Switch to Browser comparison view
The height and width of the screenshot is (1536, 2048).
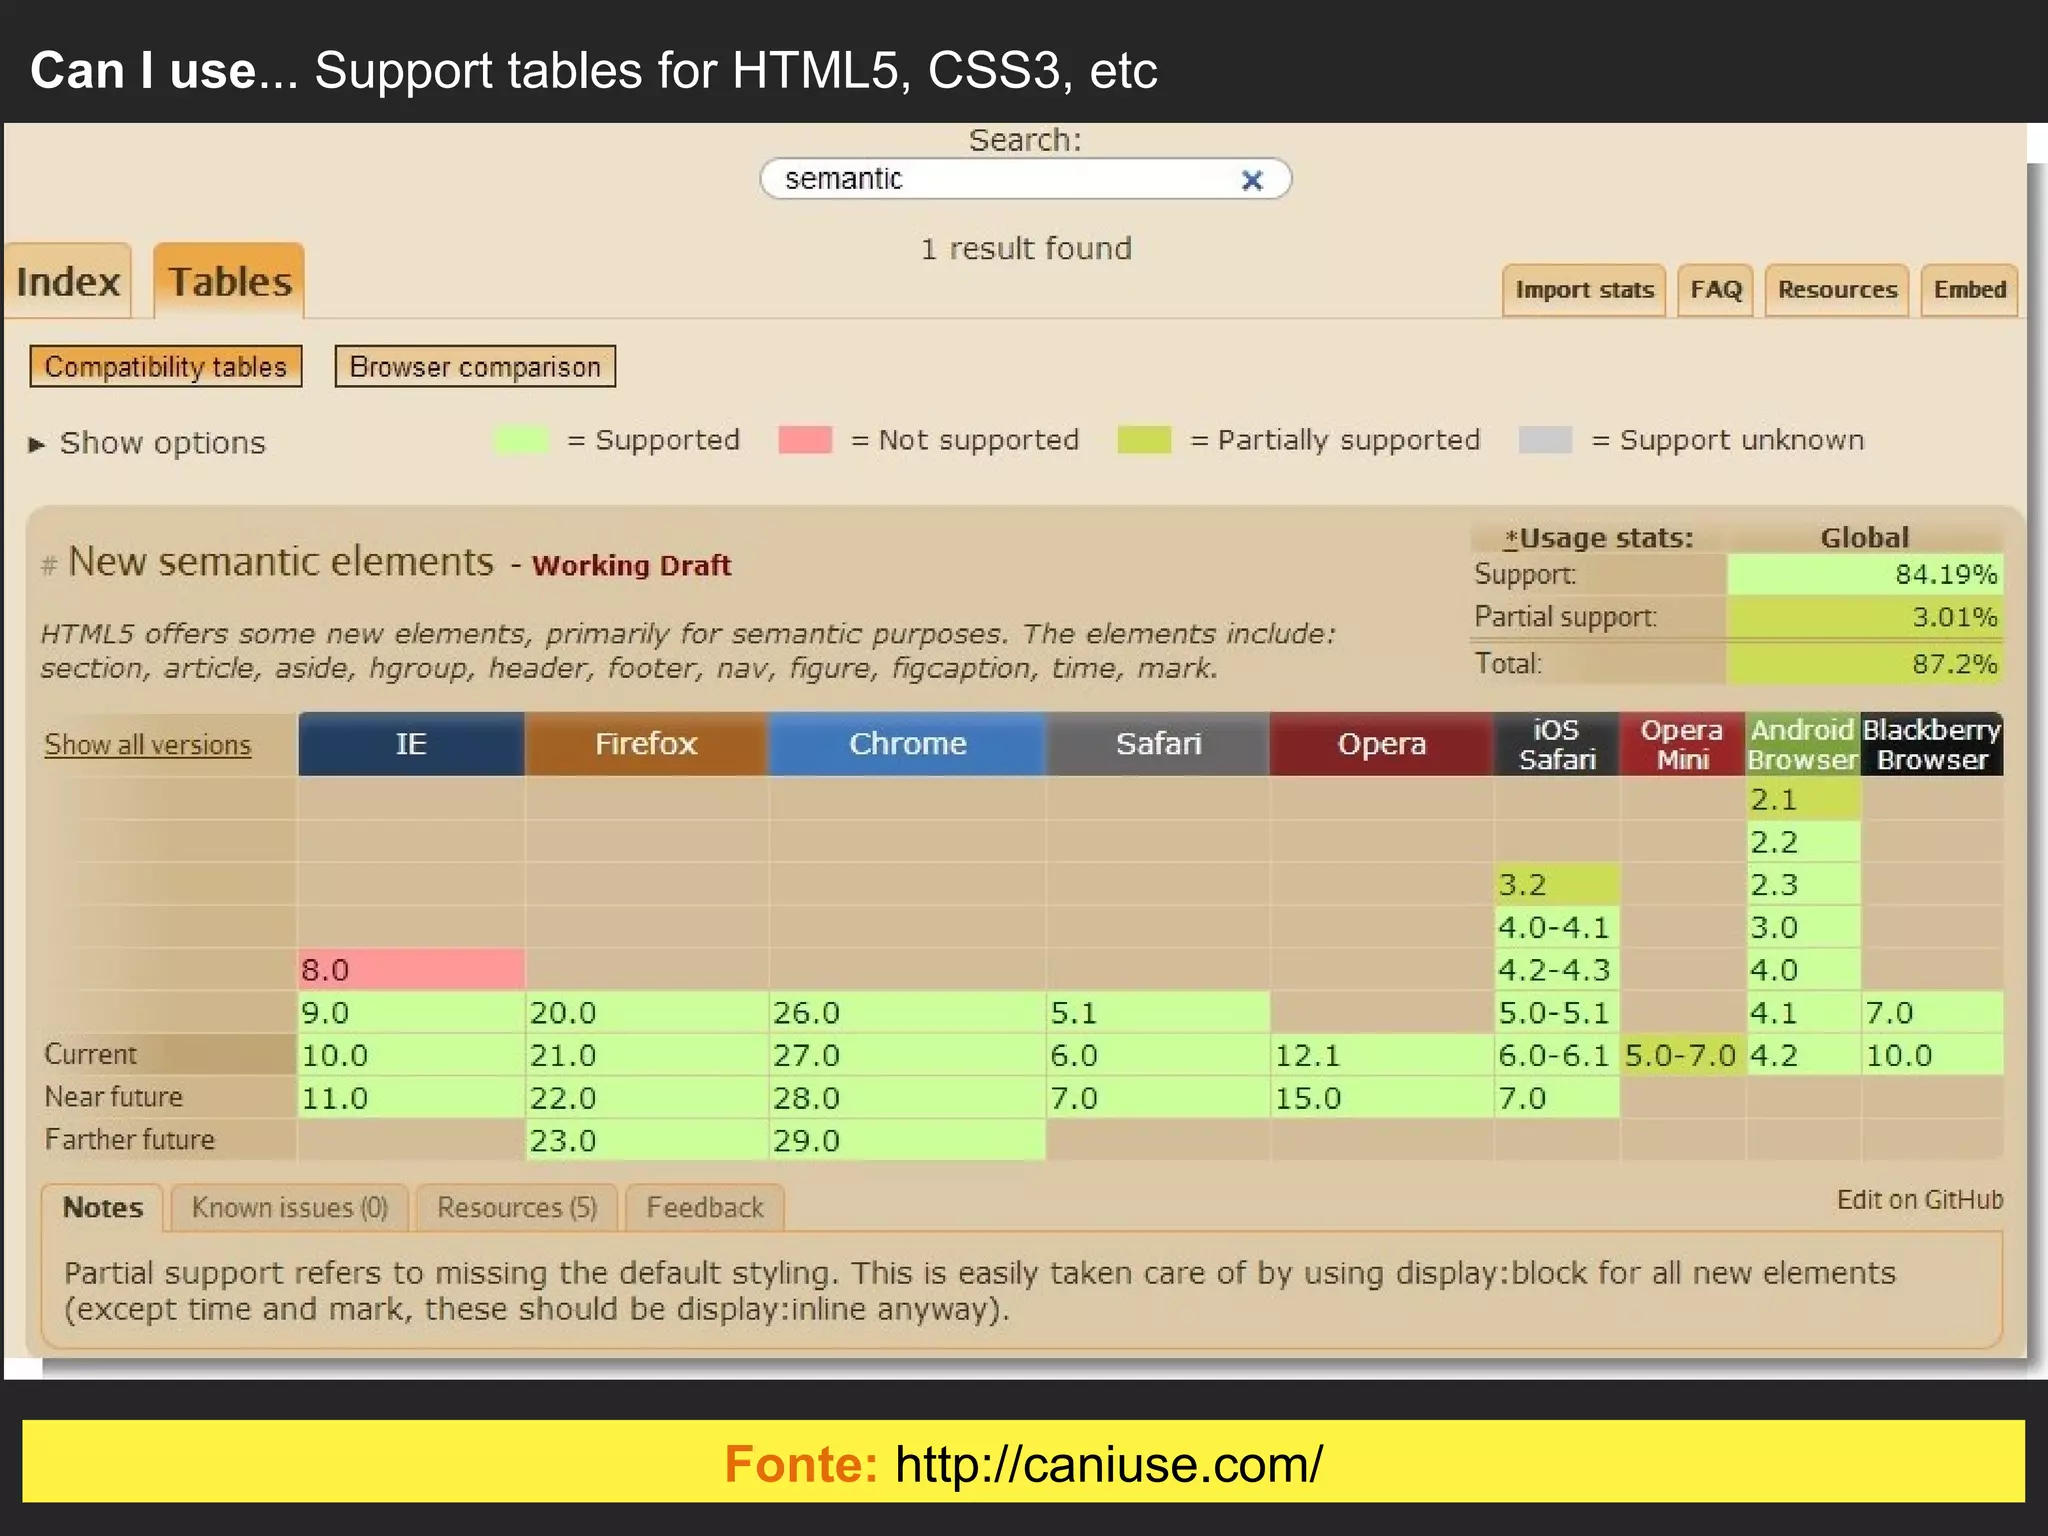tap(475, 366)
